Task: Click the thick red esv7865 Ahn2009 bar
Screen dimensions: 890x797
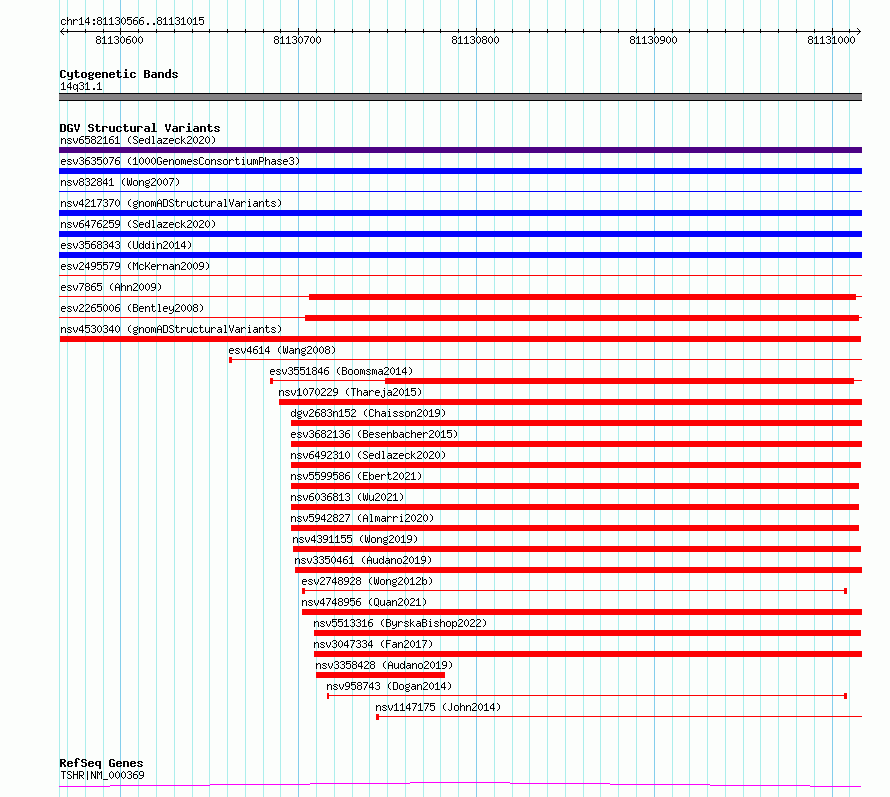Action: 582,297
